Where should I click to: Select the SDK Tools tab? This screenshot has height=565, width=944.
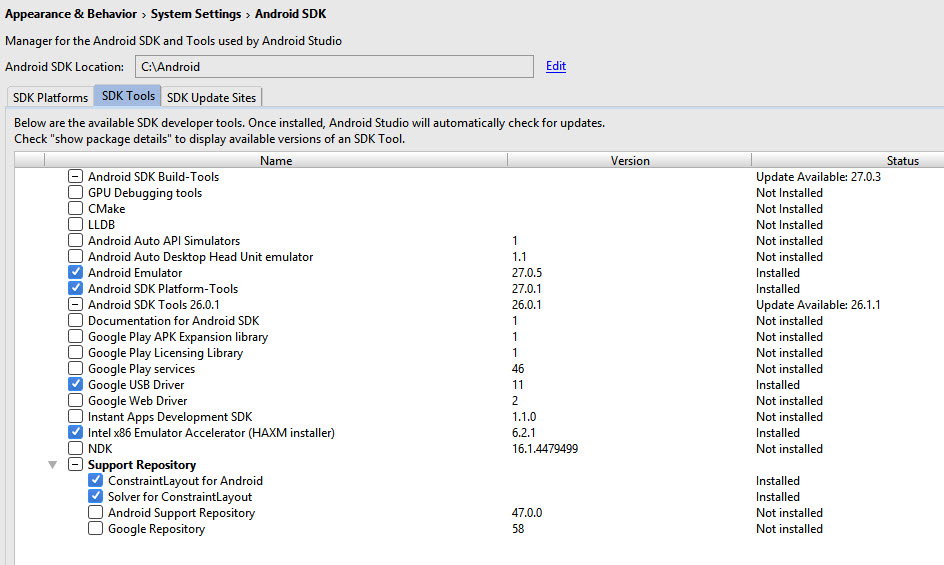[x=128, y=96]
